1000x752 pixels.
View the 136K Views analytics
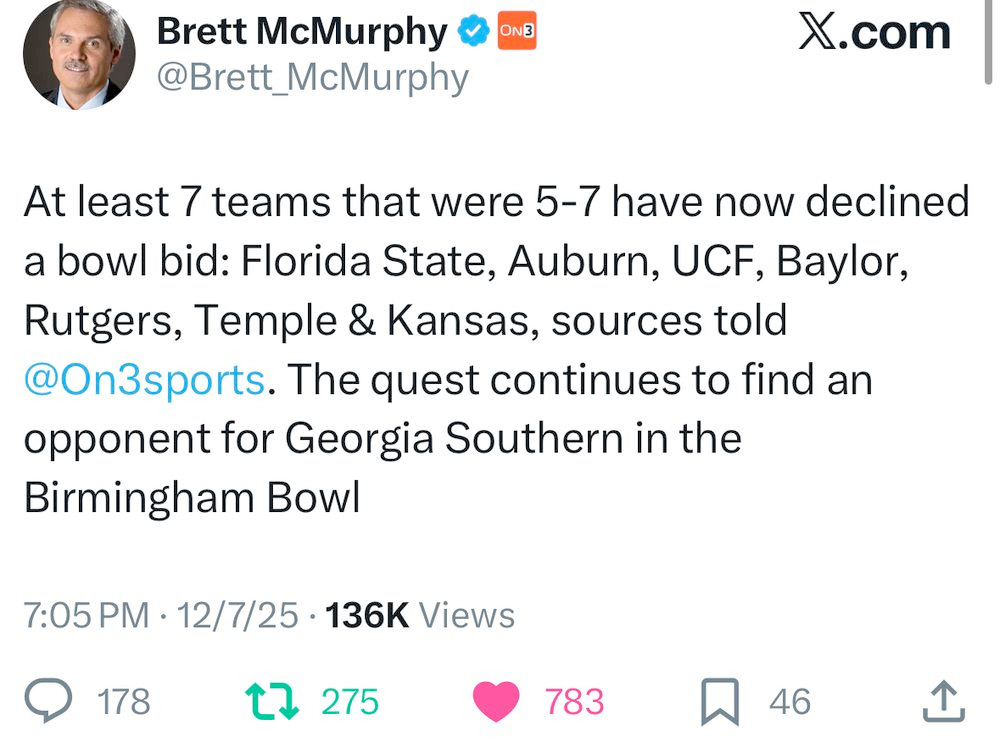tap(420, 615)
